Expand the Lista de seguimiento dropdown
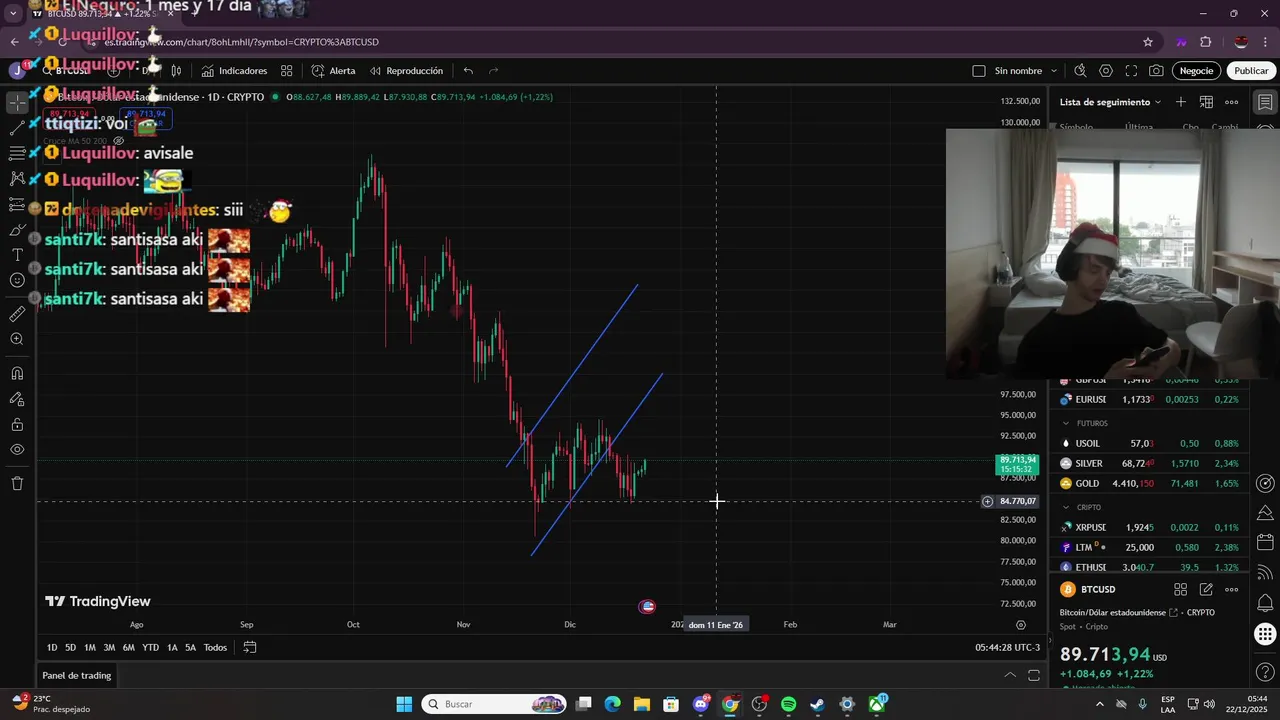1280x720 pixels. pyautogui.click(x=1110, y=102)
